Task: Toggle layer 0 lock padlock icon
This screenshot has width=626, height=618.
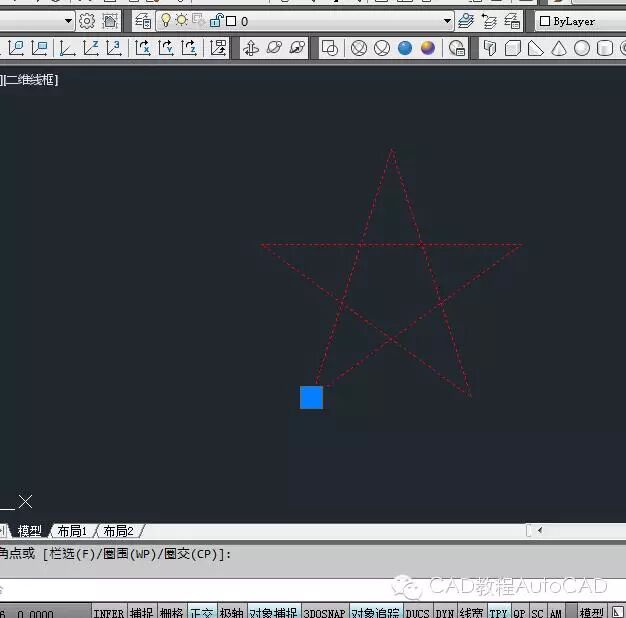Action: point(216,20)
